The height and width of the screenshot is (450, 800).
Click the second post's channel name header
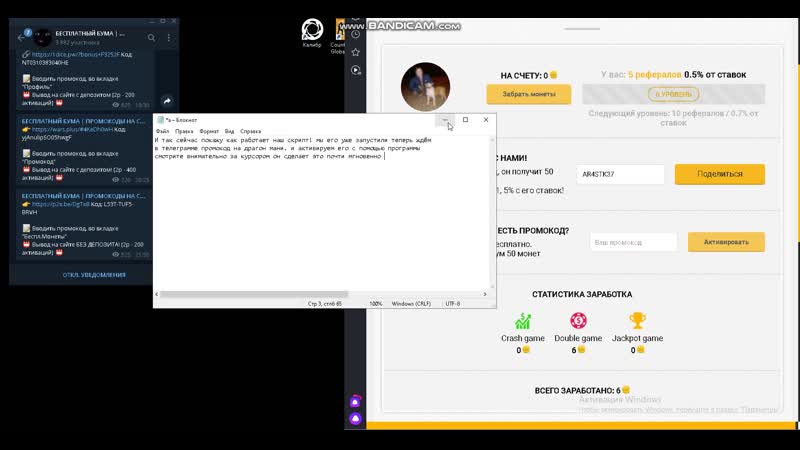(x=83, y=121)
